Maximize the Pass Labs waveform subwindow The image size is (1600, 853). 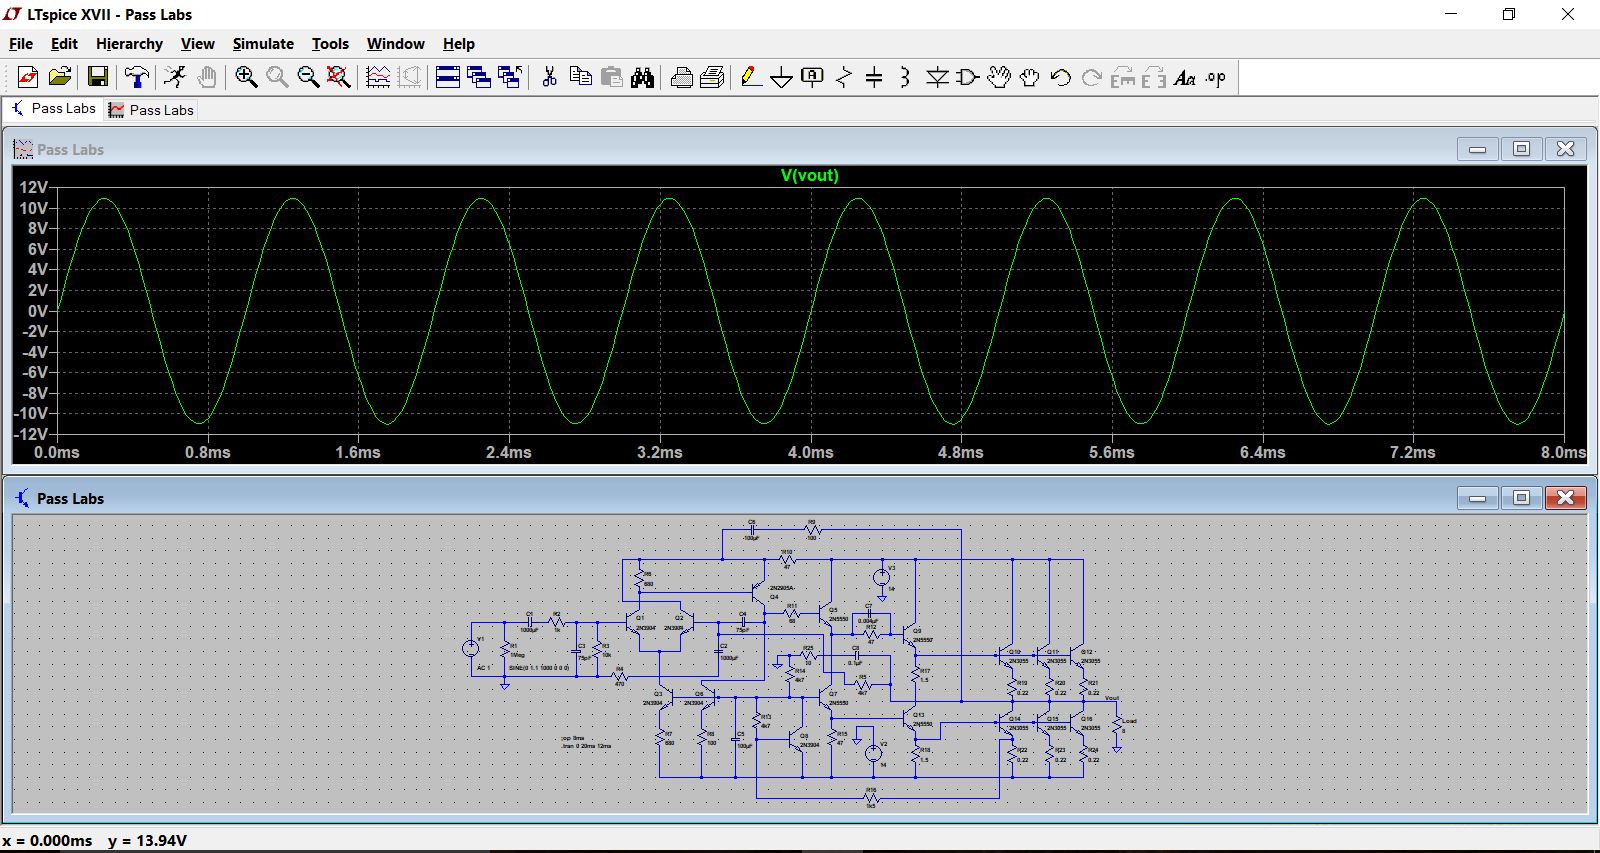tap(1521, 149)
